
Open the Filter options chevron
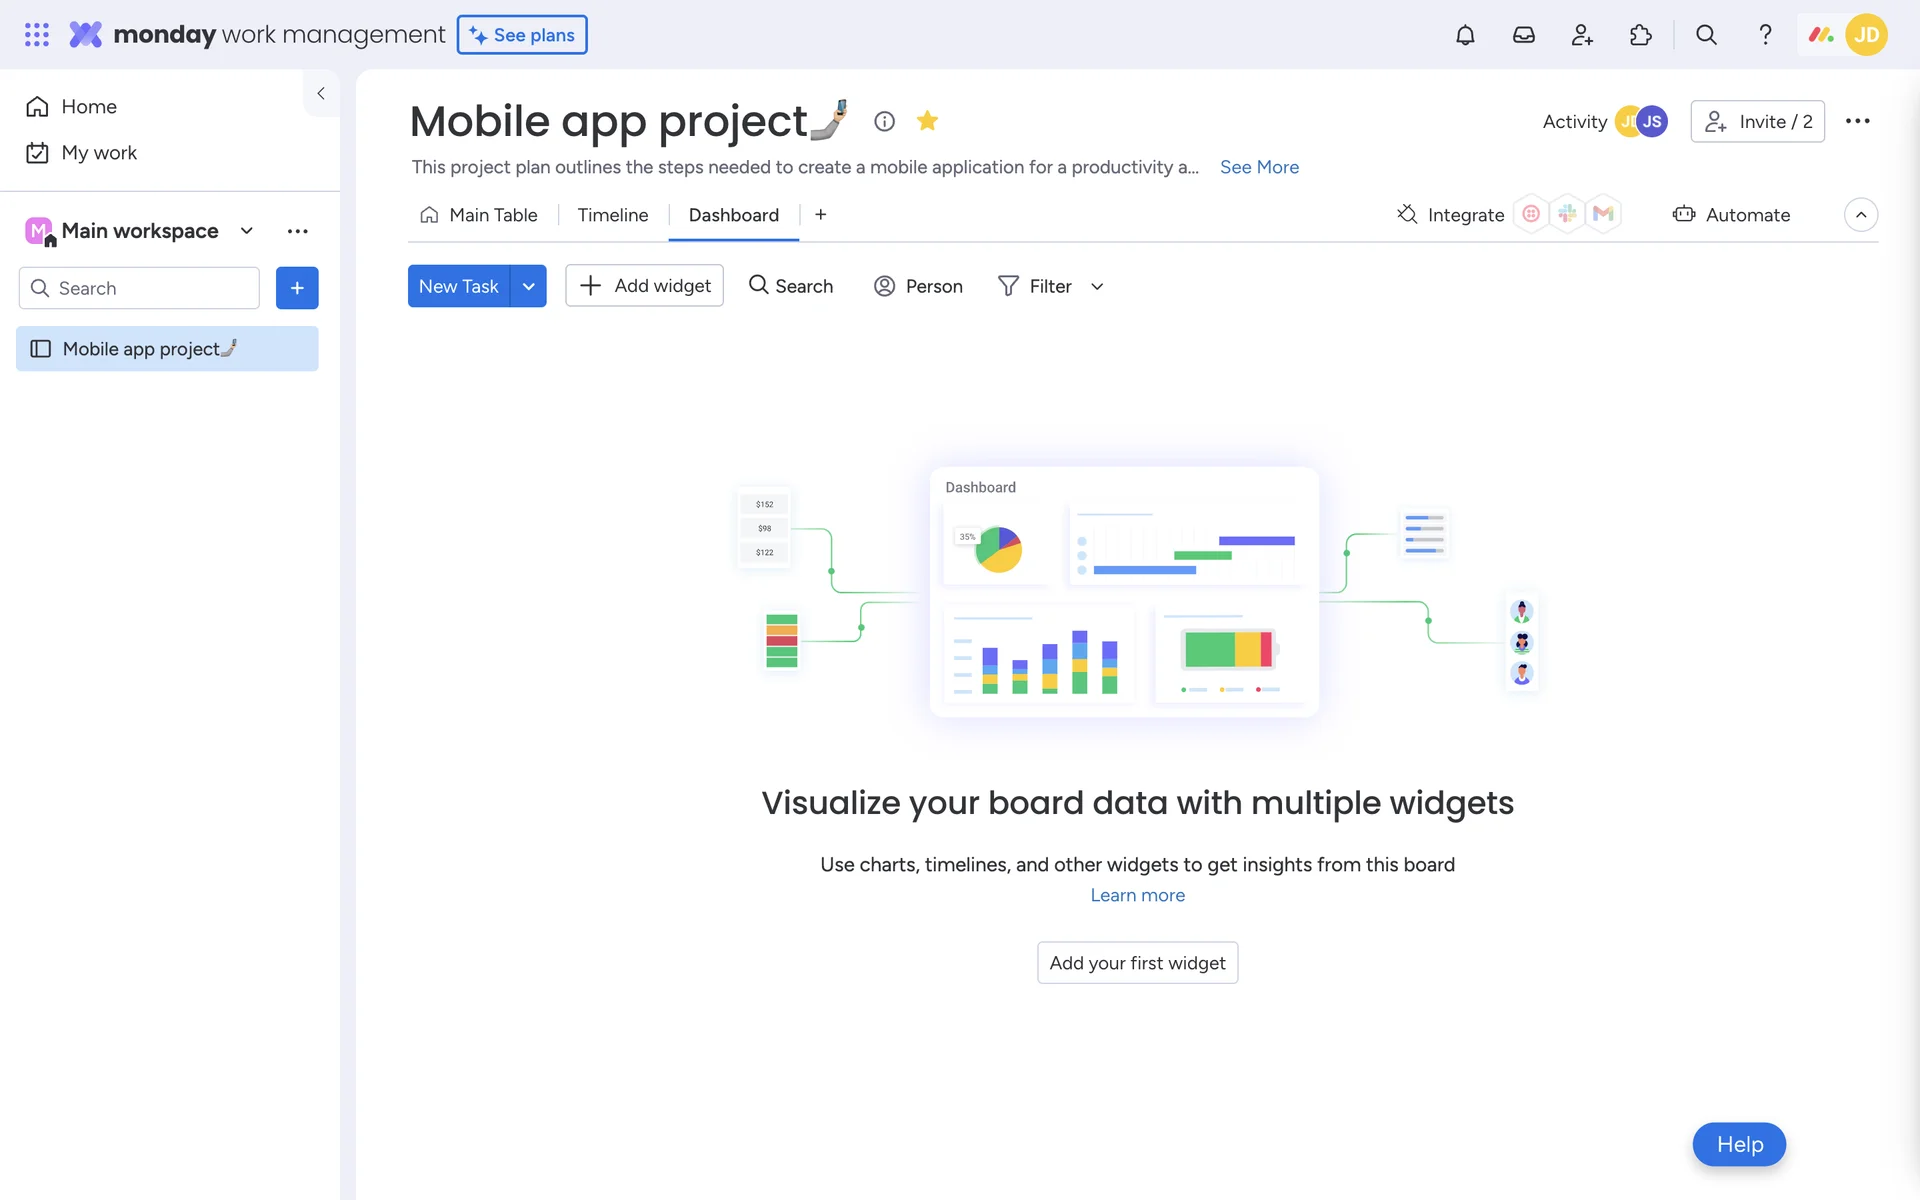point(1097,286)
